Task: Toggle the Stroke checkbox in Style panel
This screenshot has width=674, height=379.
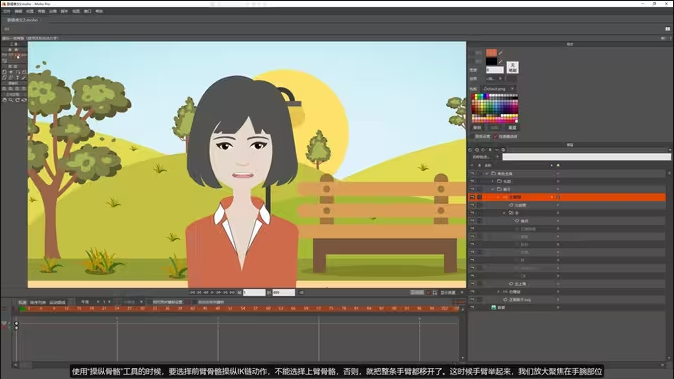Action: pyautogui.click(x=472, y=61)
